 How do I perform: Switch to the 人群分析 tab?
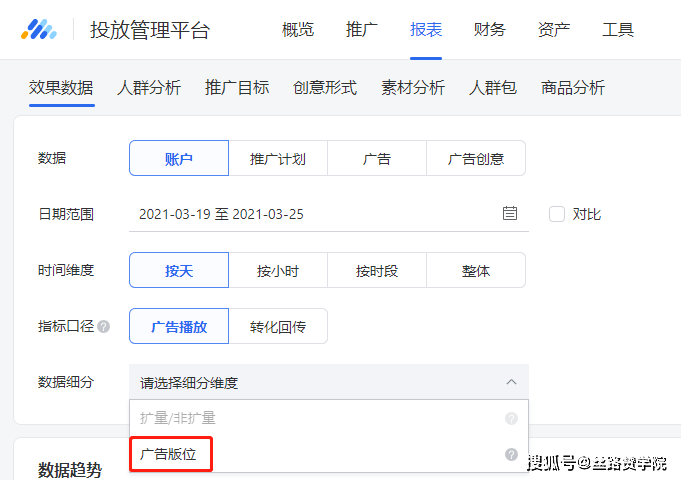pos(149,87)
